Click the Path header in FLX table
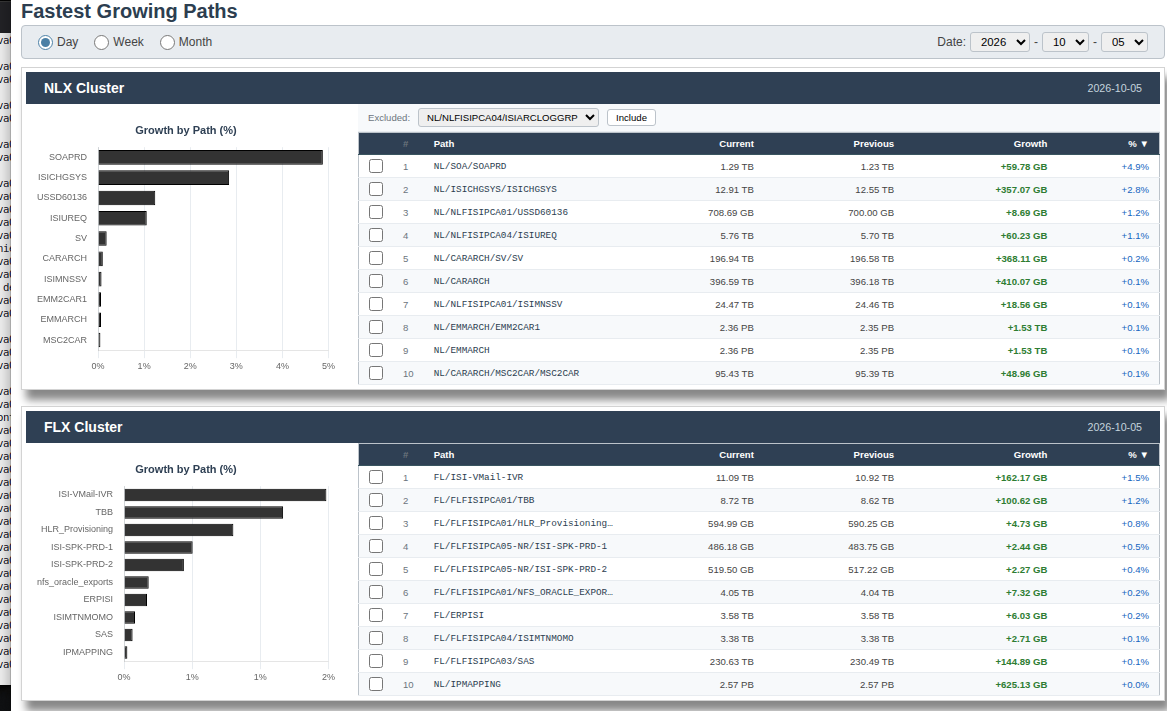The image size is (1167, 711). tap(444, 455)
